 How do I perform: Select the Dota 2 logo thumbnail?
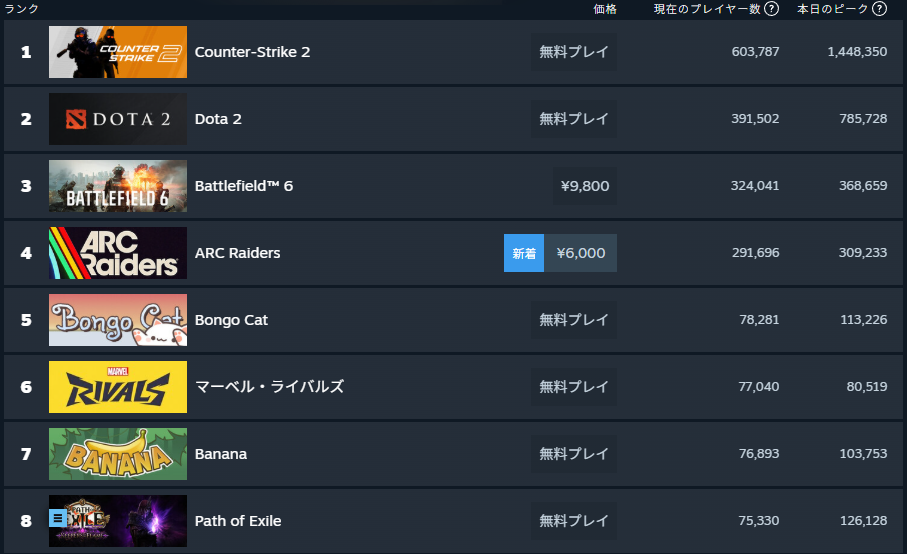(118, 119)
